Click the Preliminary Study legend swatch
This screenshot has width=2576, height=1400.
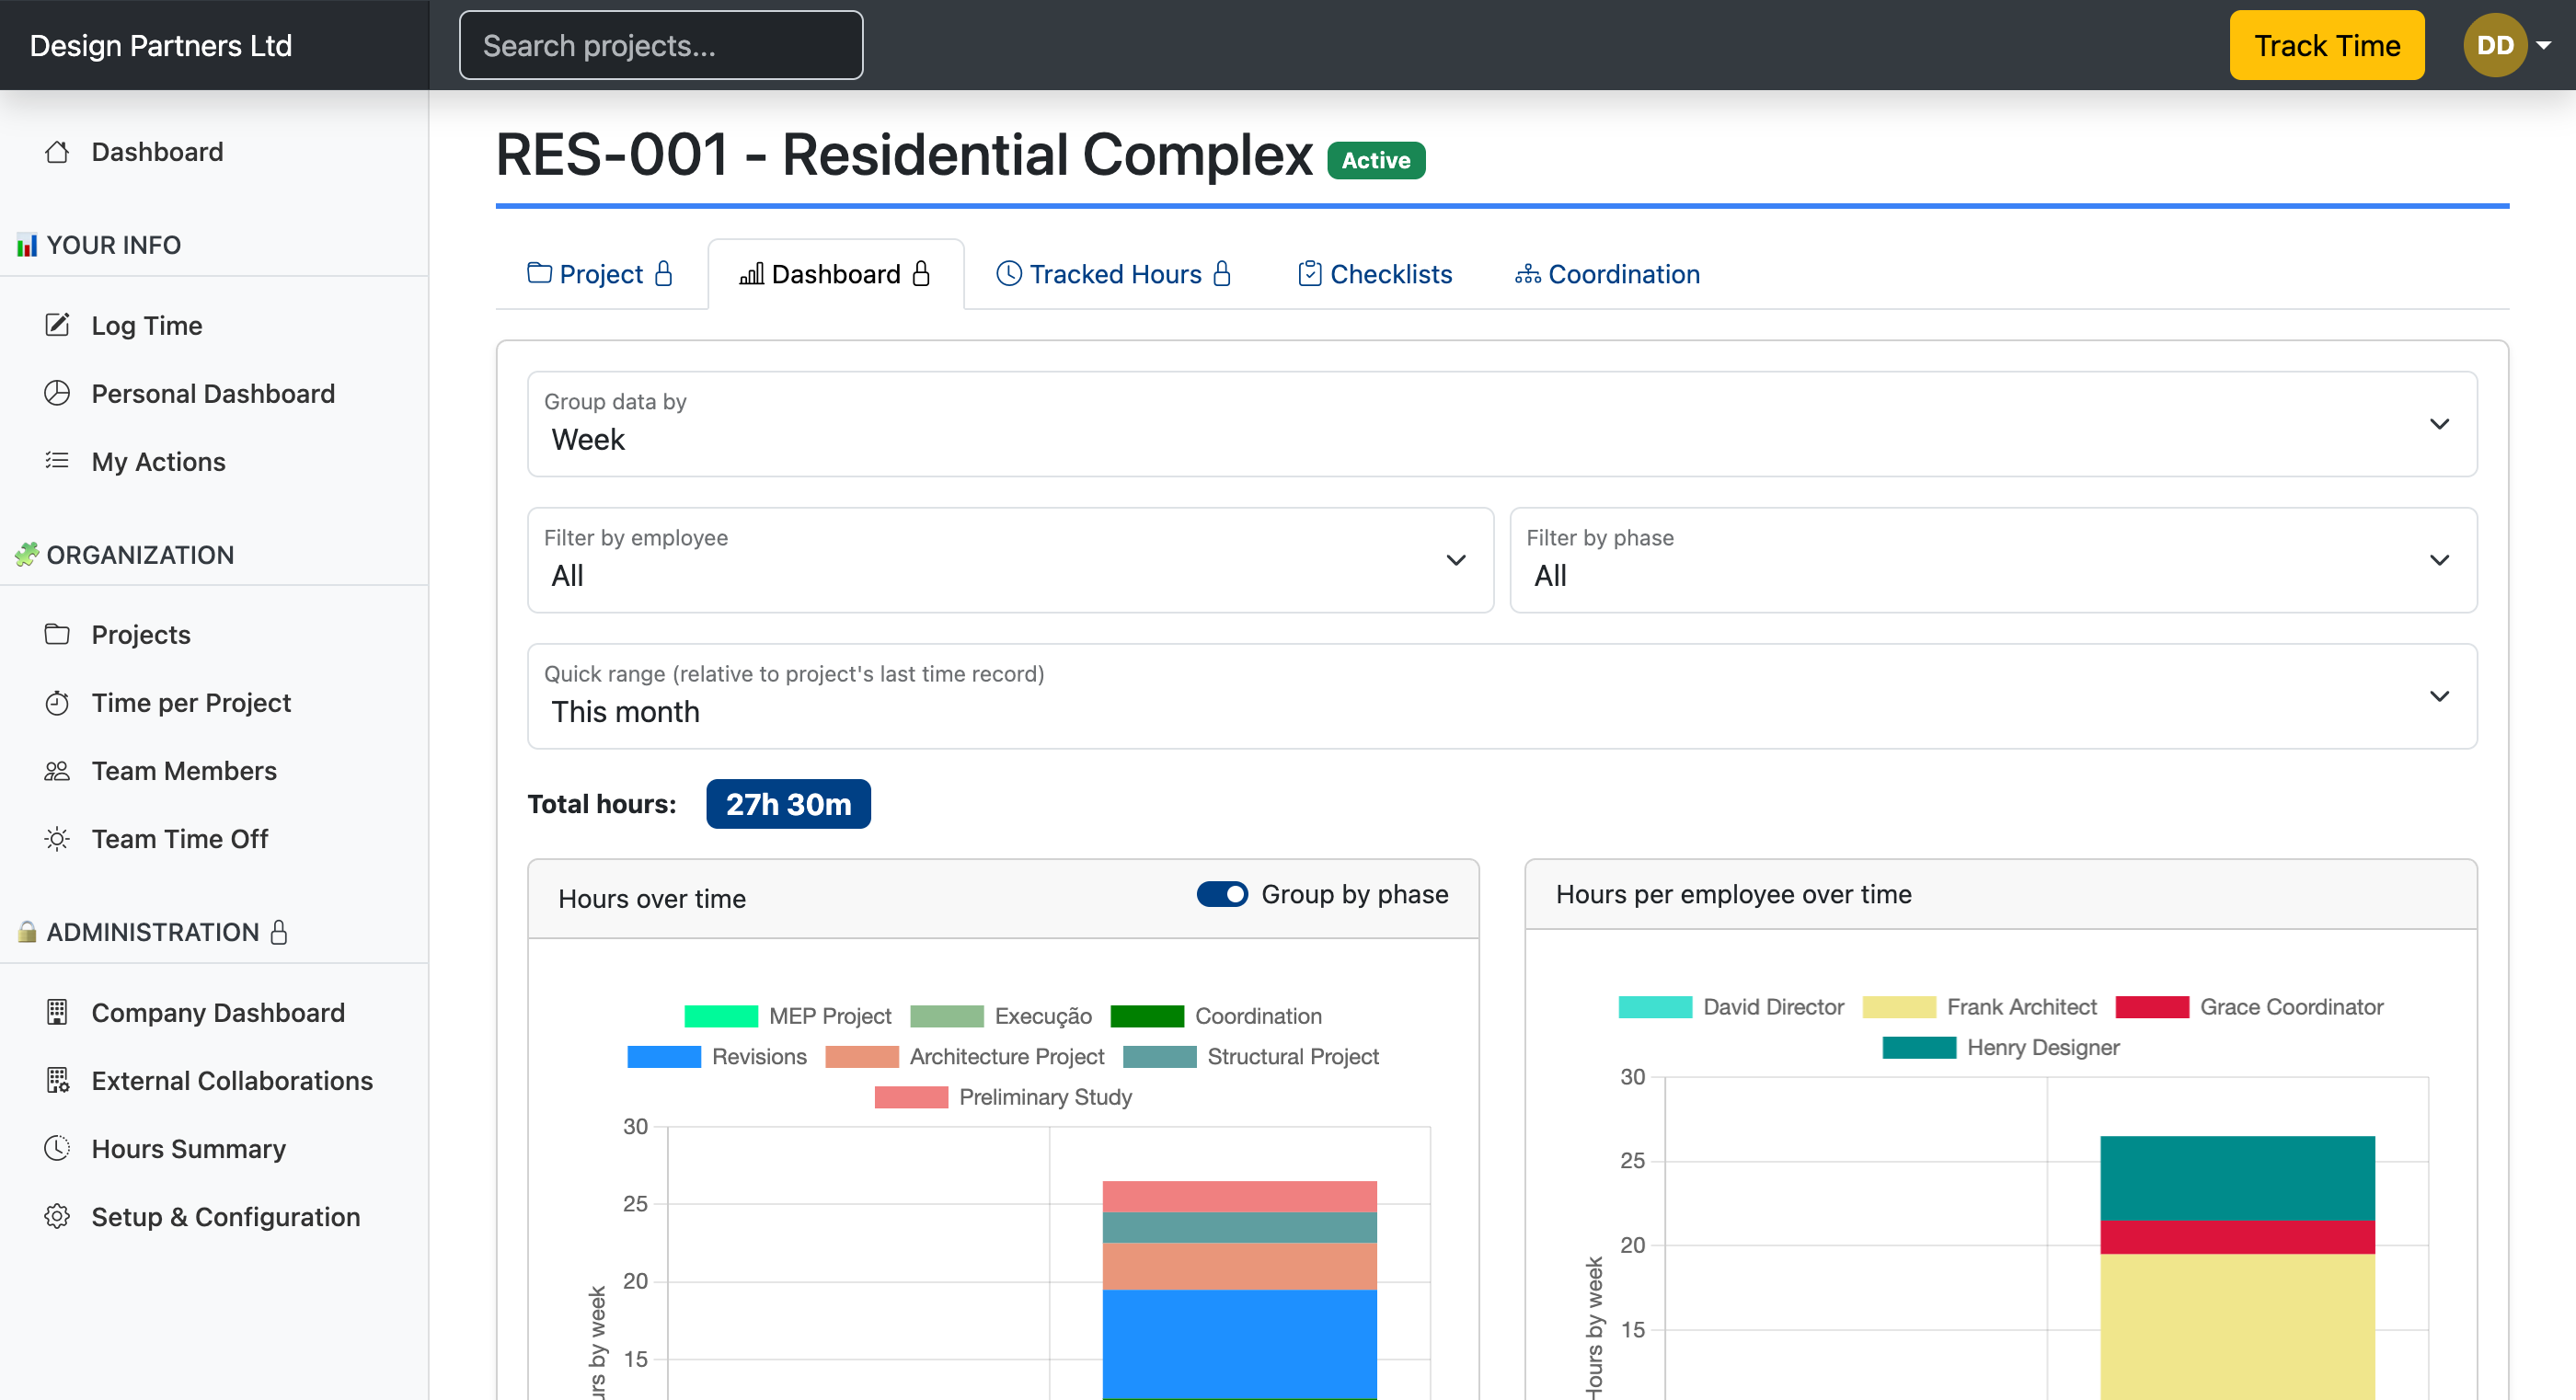(x=911, y=1097)
